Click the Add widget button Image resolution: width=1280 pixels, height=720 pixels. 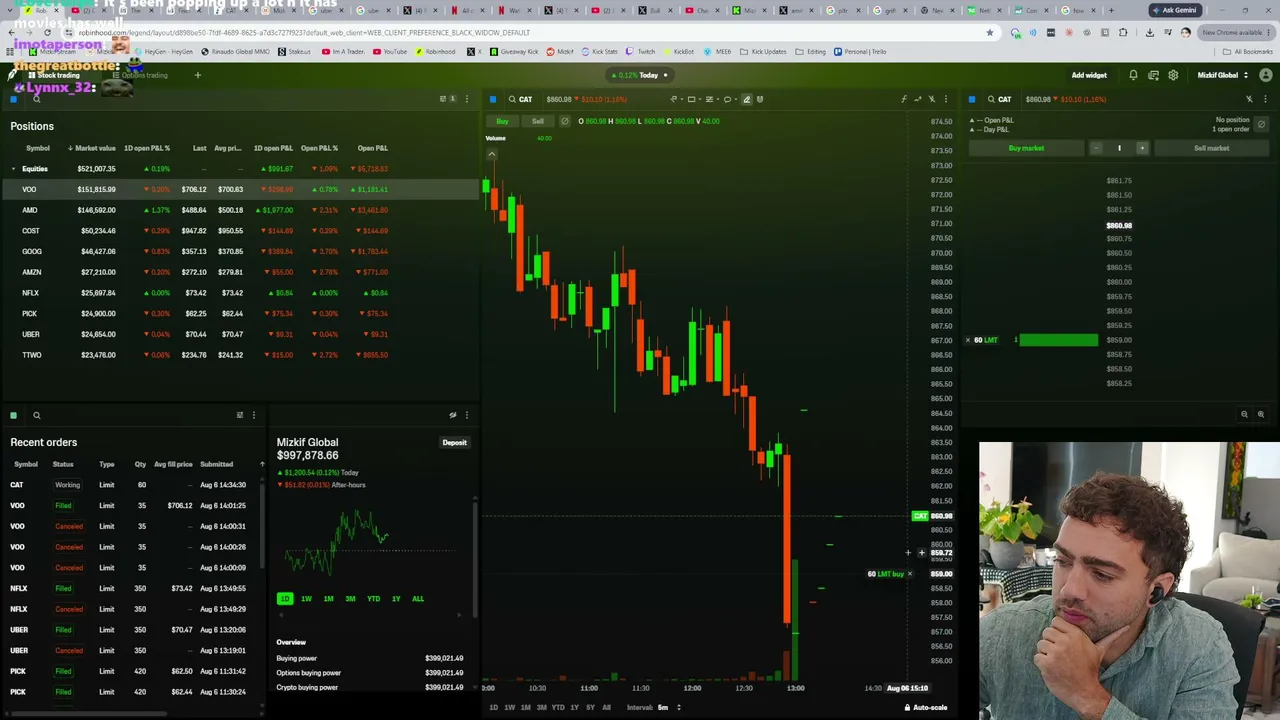pos(1089,75)
